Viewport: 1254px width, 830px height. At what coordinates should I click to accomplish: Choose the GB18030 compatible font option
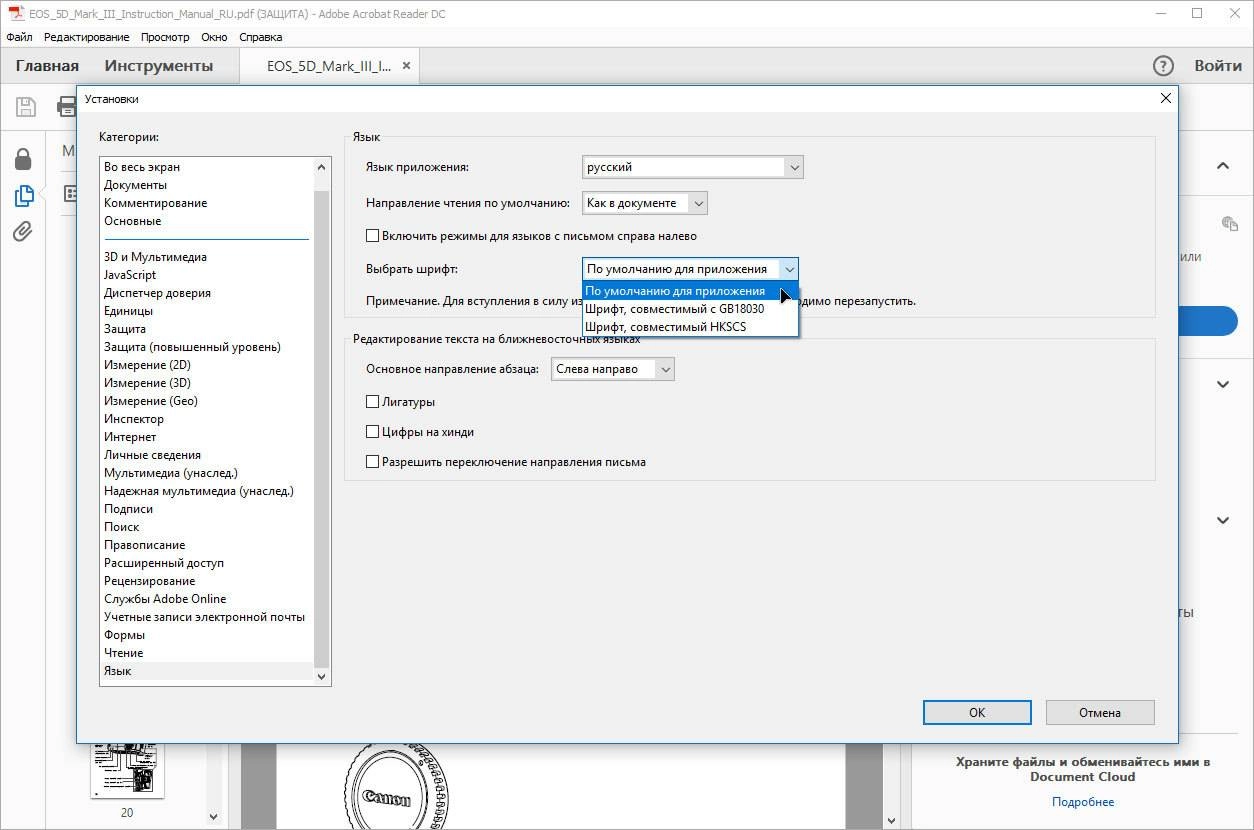[690, 309]
